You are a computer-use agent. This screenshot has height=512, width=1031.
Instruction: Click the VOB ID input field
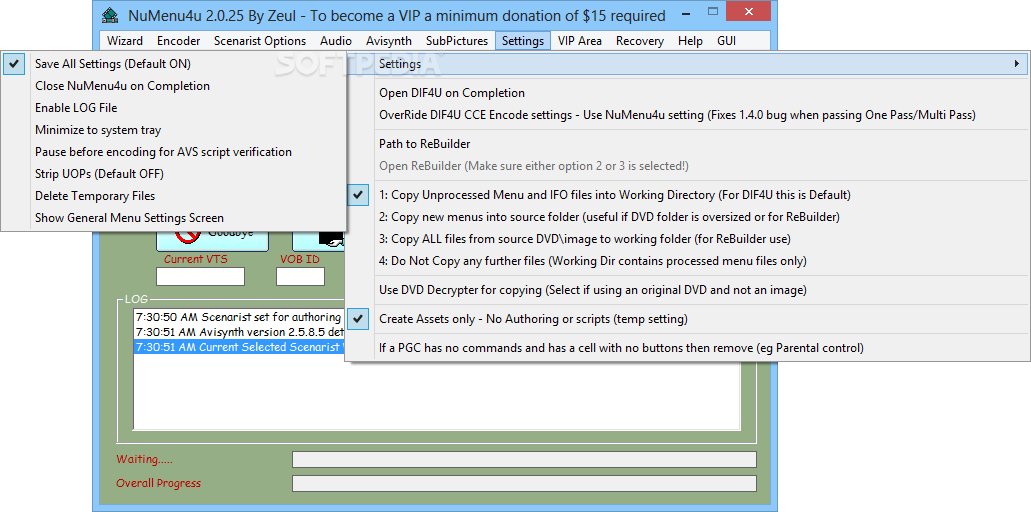(300, 276)
